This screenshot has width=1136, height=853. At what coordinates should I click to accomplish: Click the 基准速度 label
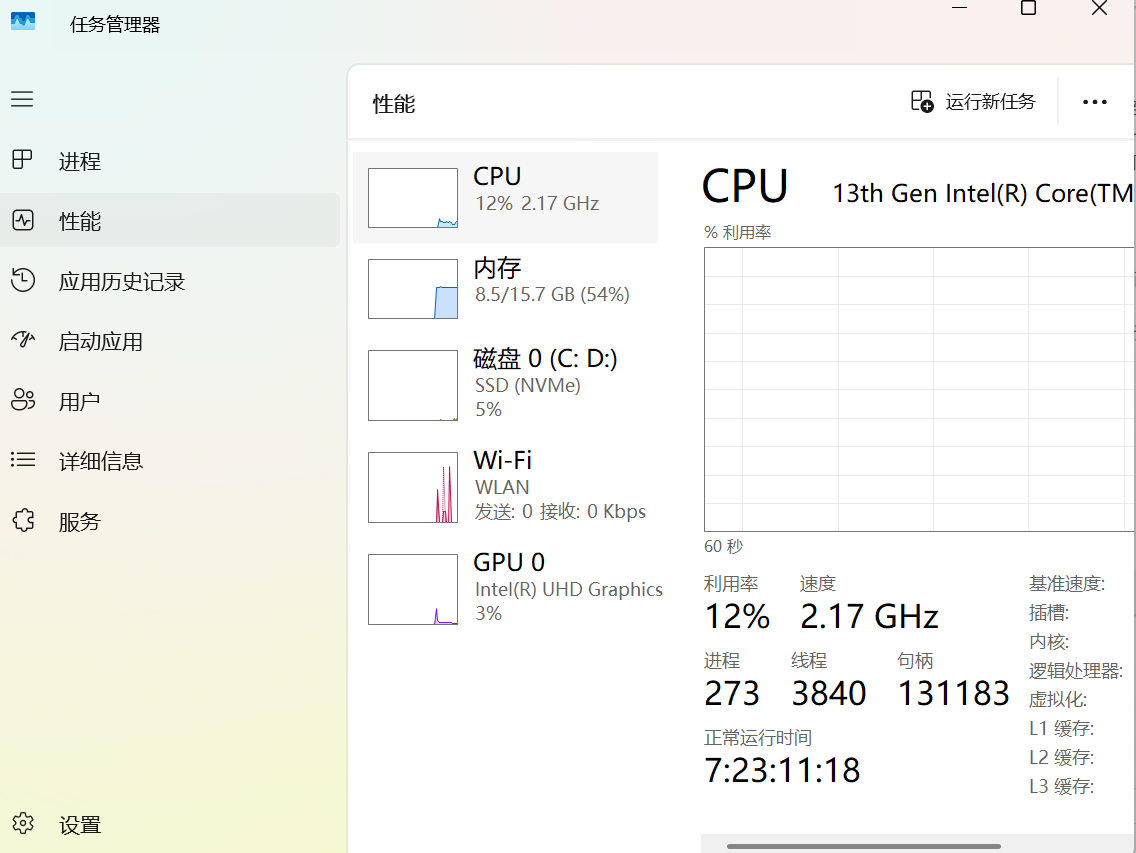coord(1066,584)
